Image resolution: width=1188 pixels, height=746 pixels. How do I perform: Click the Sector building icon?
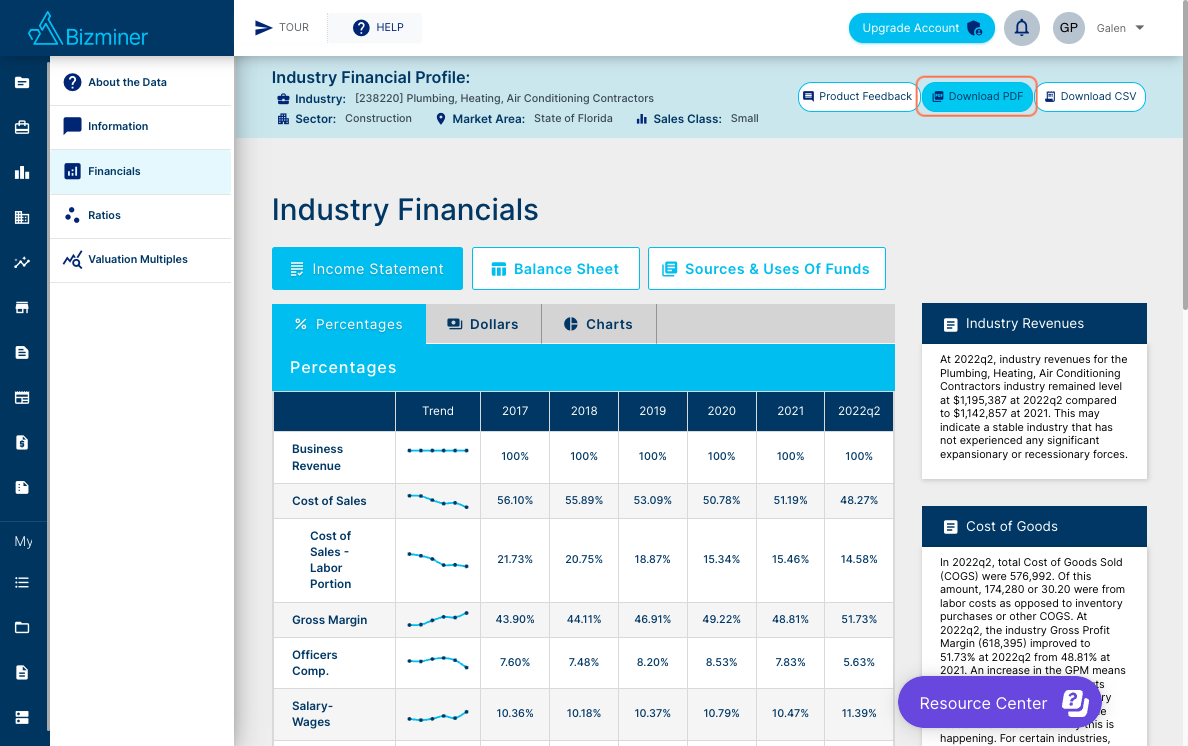(x=283, y=119)
